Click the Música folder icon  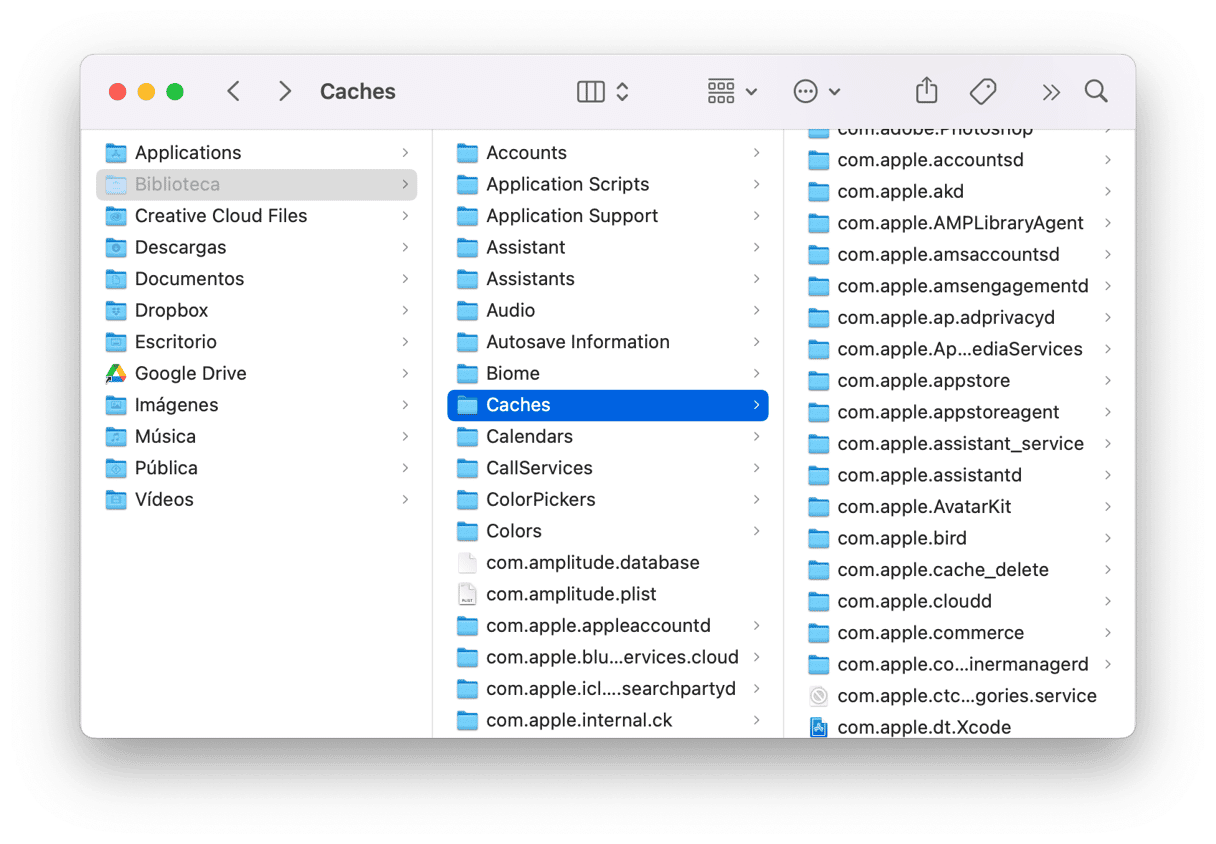pos(117,436)
